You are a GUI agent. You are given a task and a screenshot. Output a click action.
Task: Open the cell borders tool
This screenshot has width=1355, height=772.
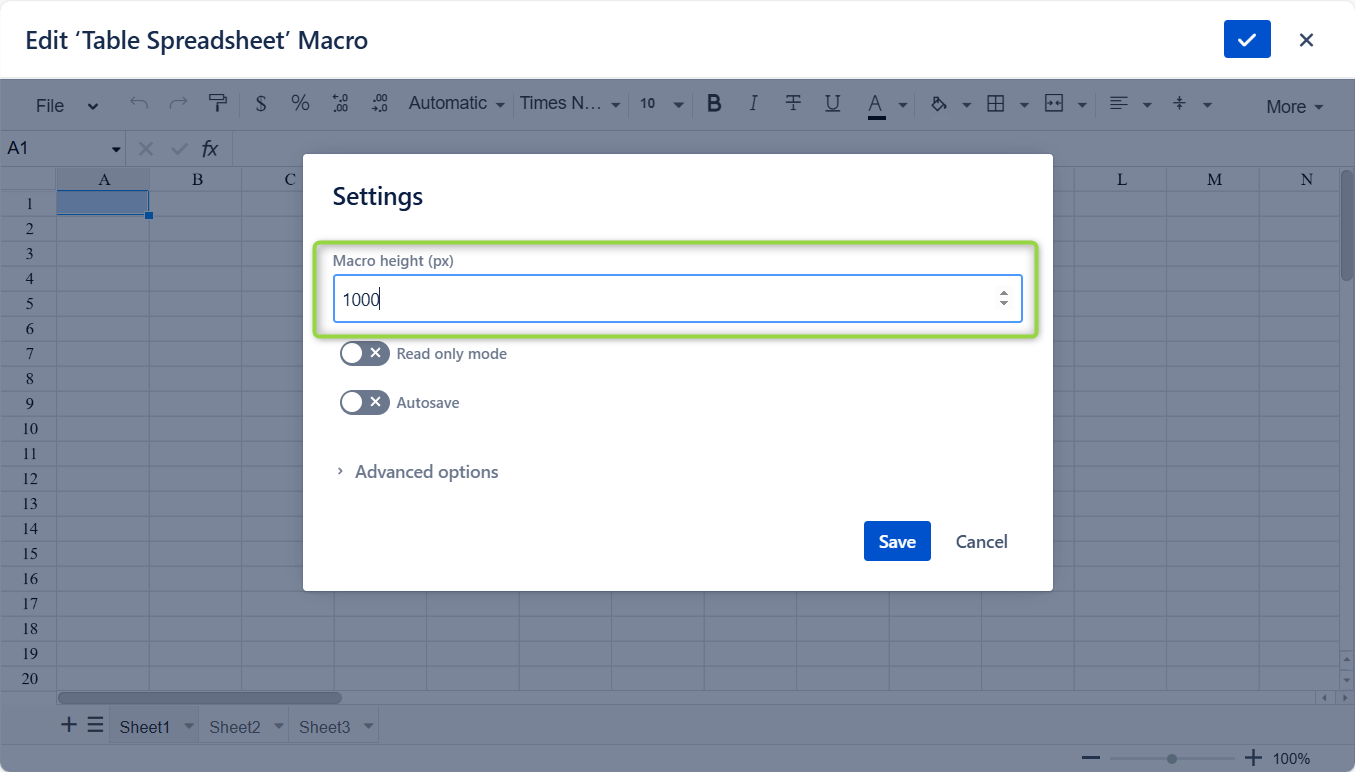point(996,103)
